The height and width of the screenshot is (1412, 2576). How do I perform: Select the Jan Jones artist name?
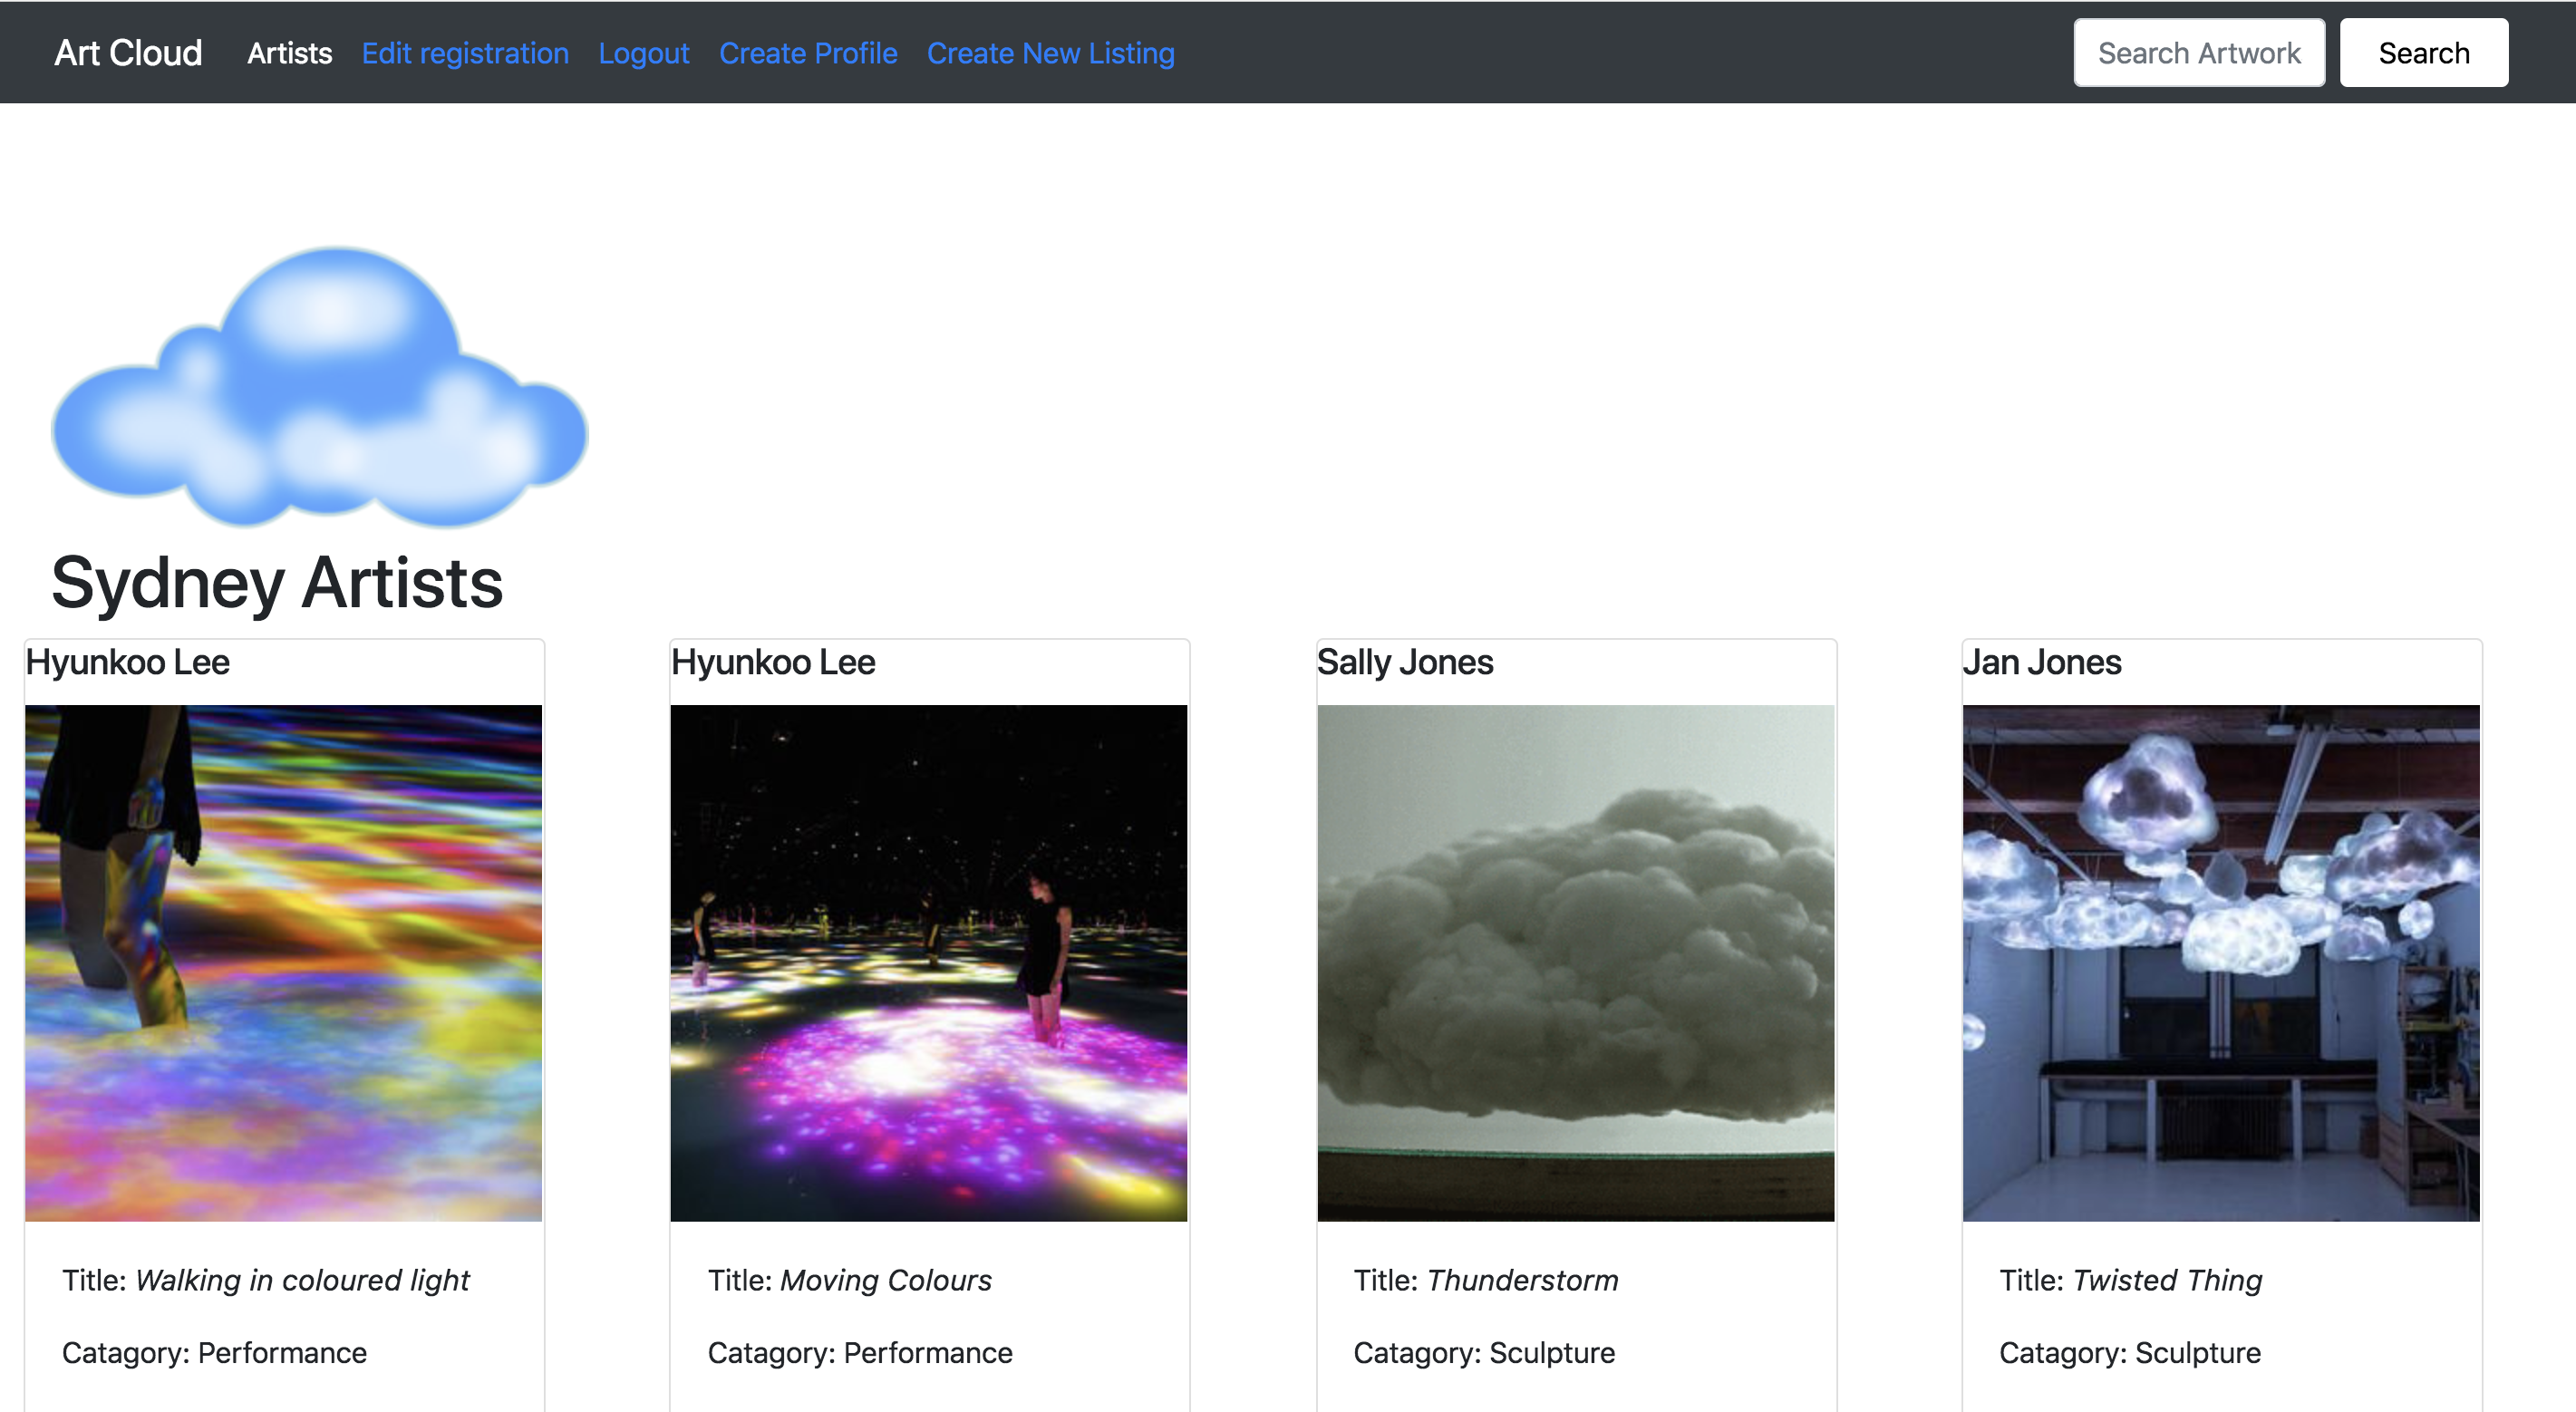coord(2041,662)
